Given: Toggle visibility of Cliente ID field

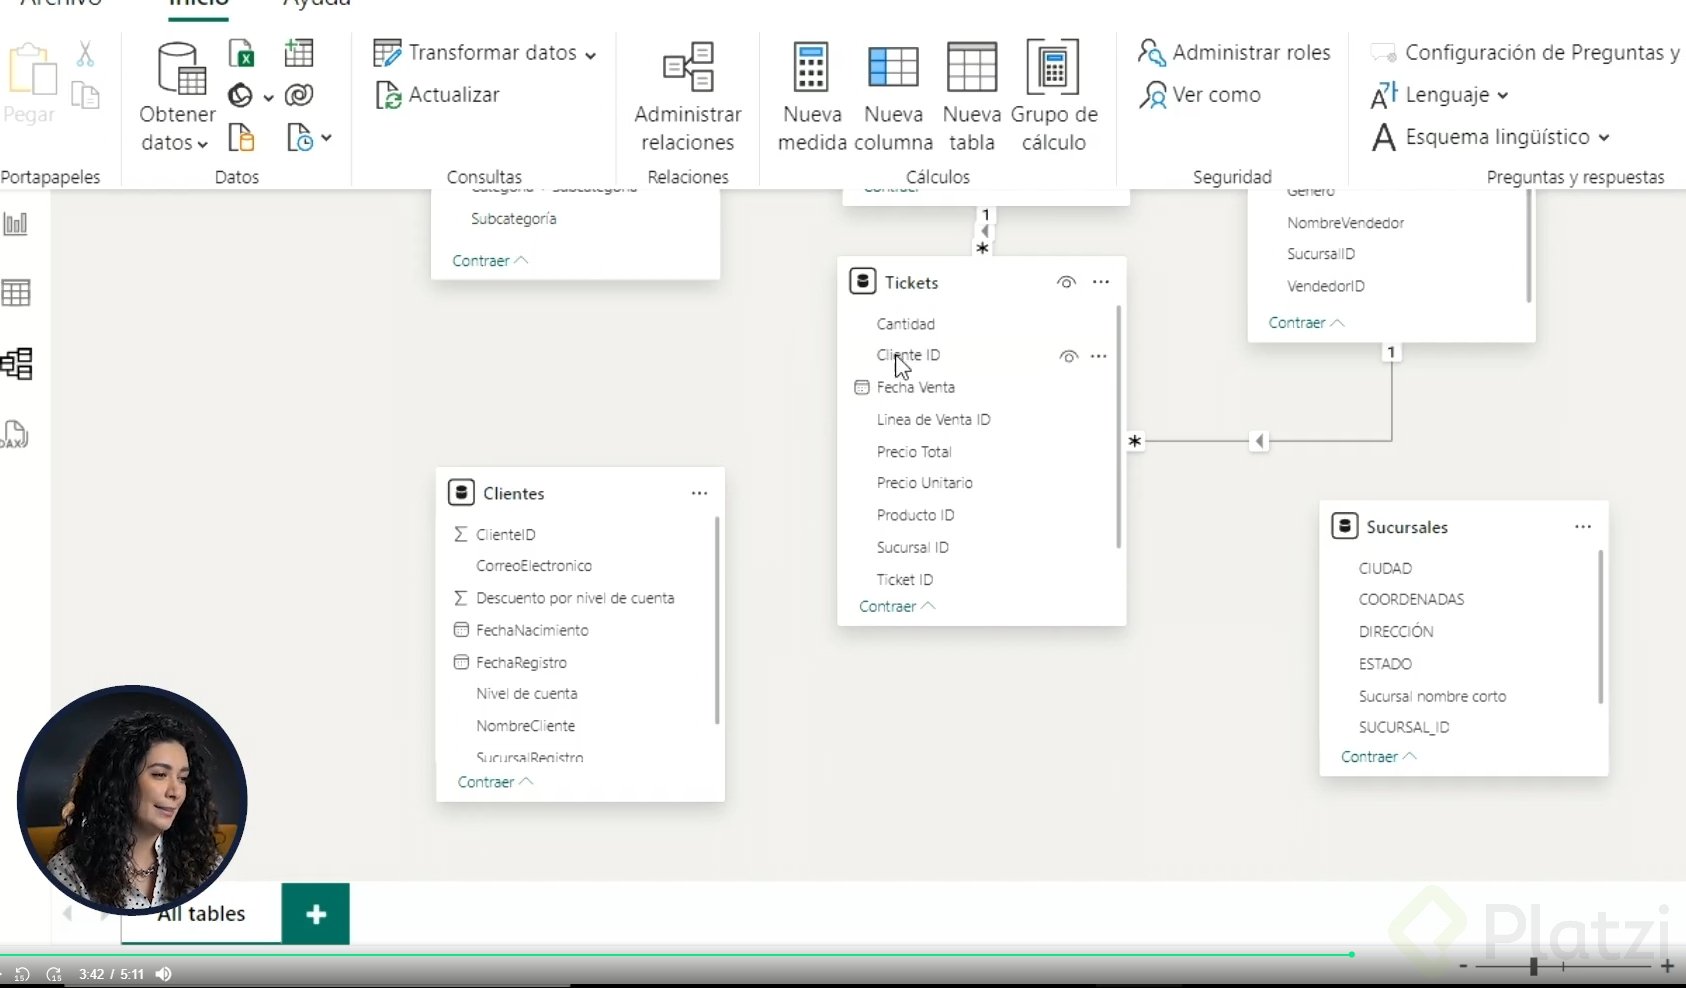Looking at the screenshot, I should (1068, 356).
